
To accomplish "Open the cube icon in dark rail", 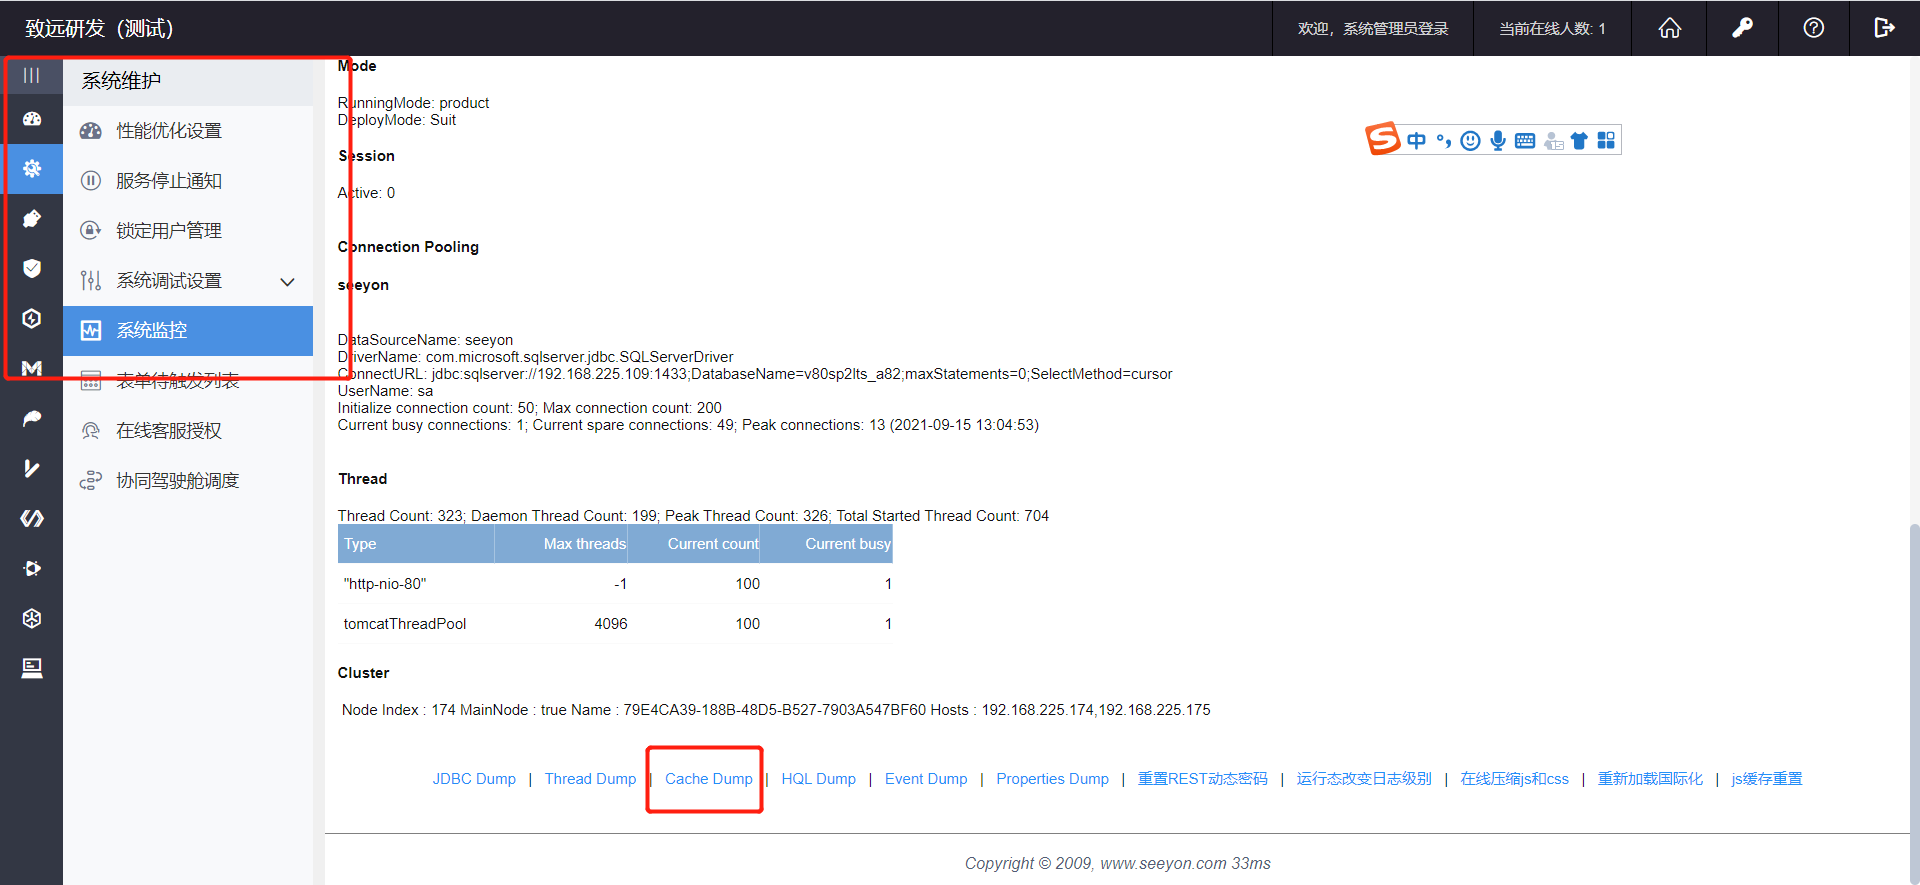I will [32, 618].
